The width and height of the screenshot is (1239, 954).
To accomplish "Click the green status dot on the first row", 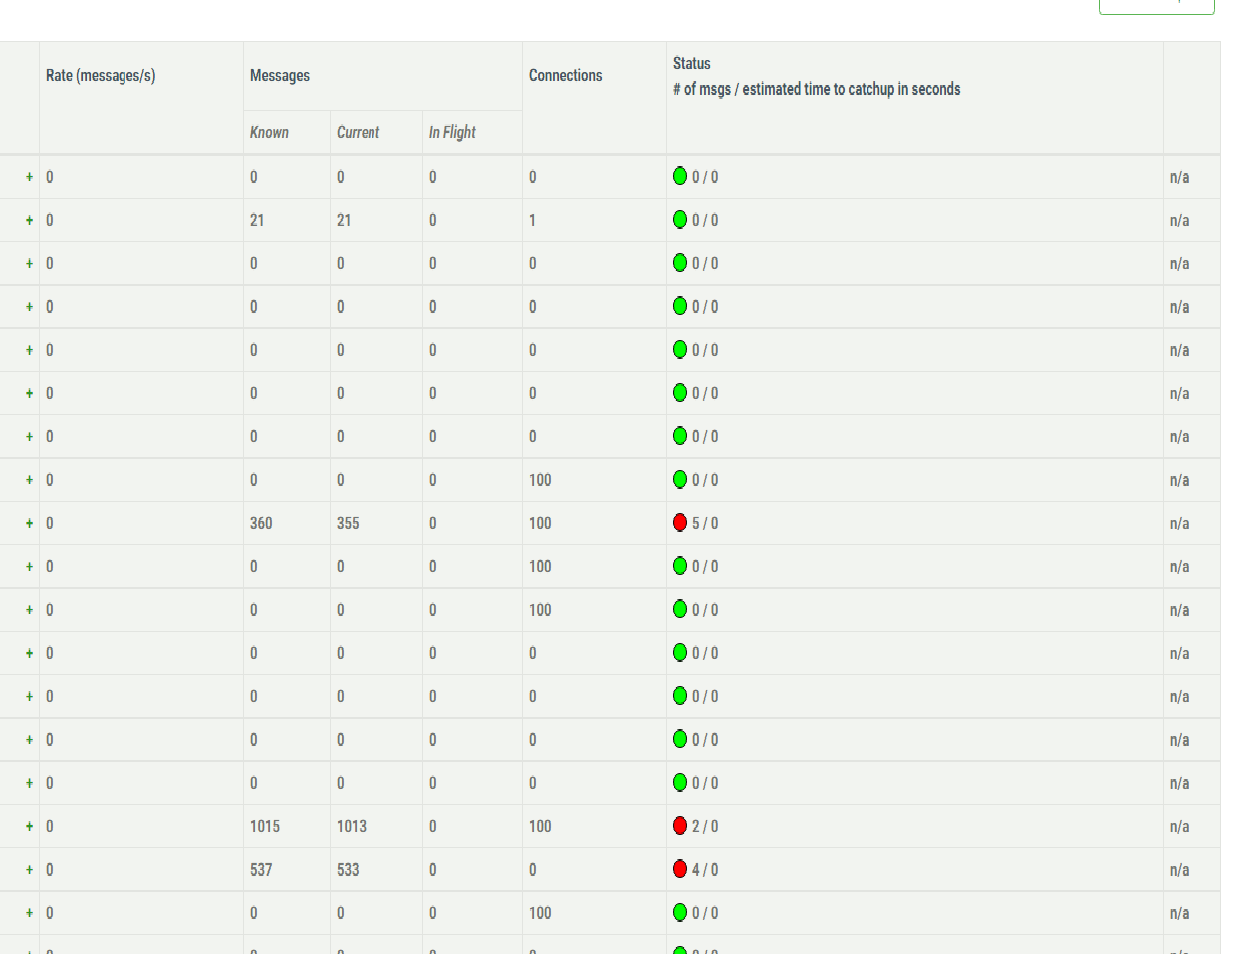I will (x=681, y=176).
